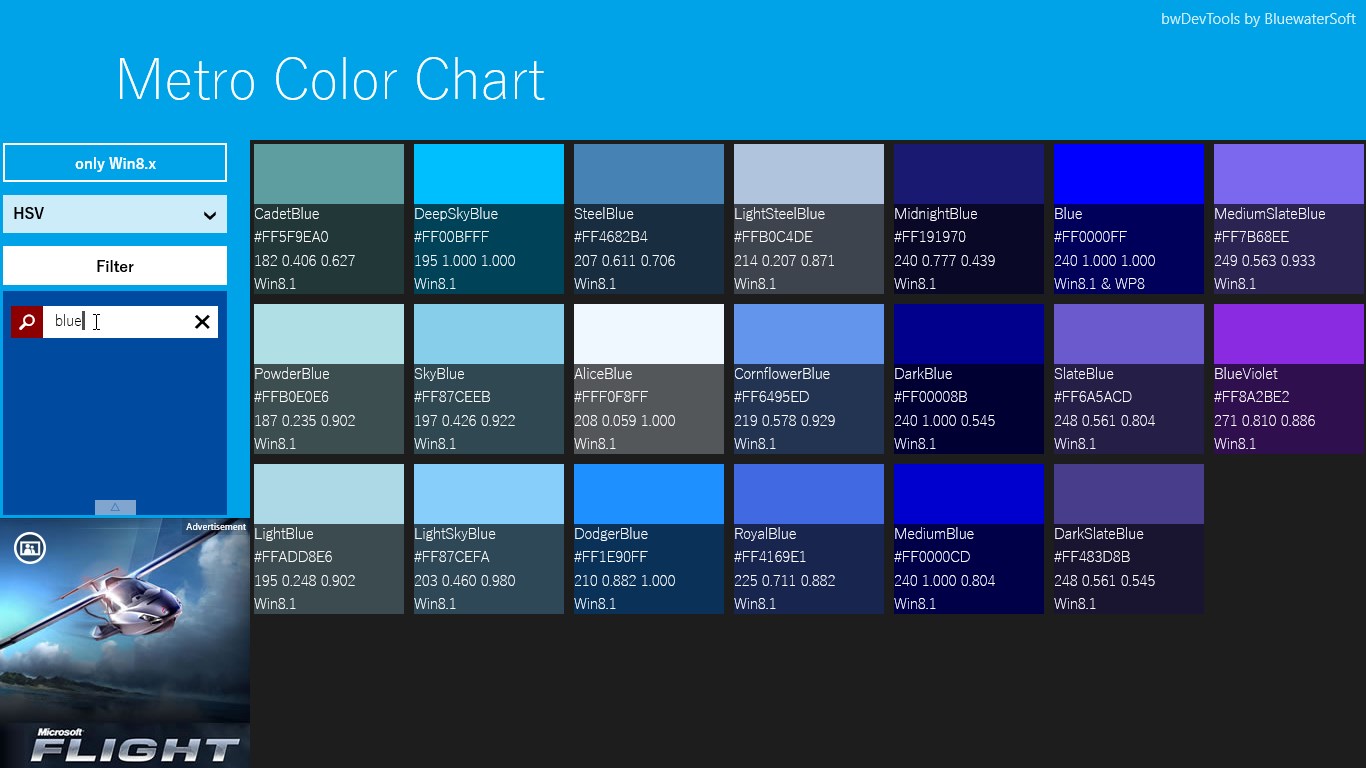Toggle the only Win8.x filter

pyautogui.click(x=115, y=163)
